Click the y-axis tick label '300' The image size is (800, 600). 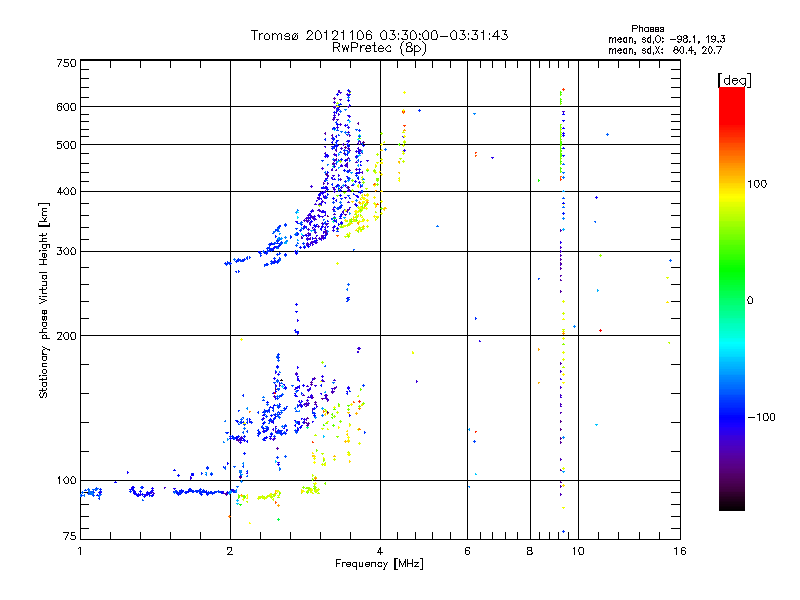click(x=66, y=252)
